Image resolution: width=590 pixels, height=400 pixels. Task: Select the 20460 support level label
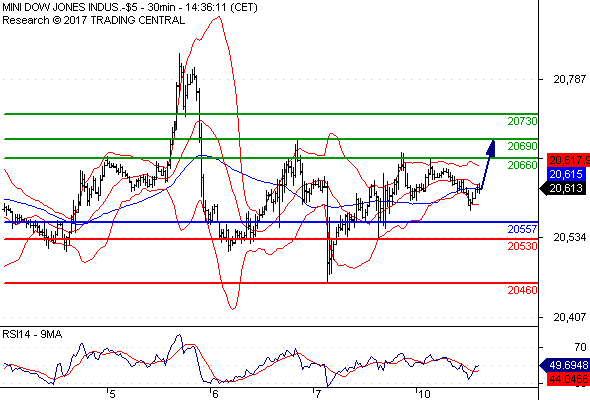click(x=522, y=290)
